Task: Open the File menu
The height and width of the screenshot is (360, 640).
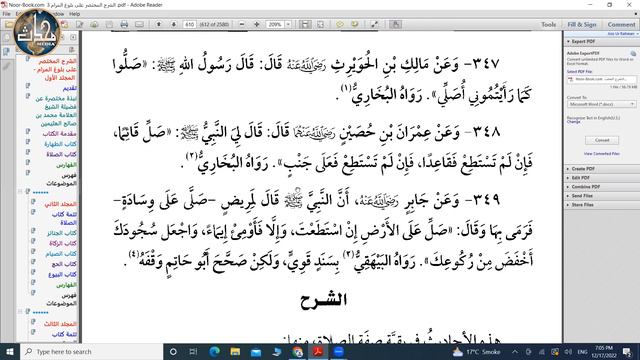Action: [7, 14]
